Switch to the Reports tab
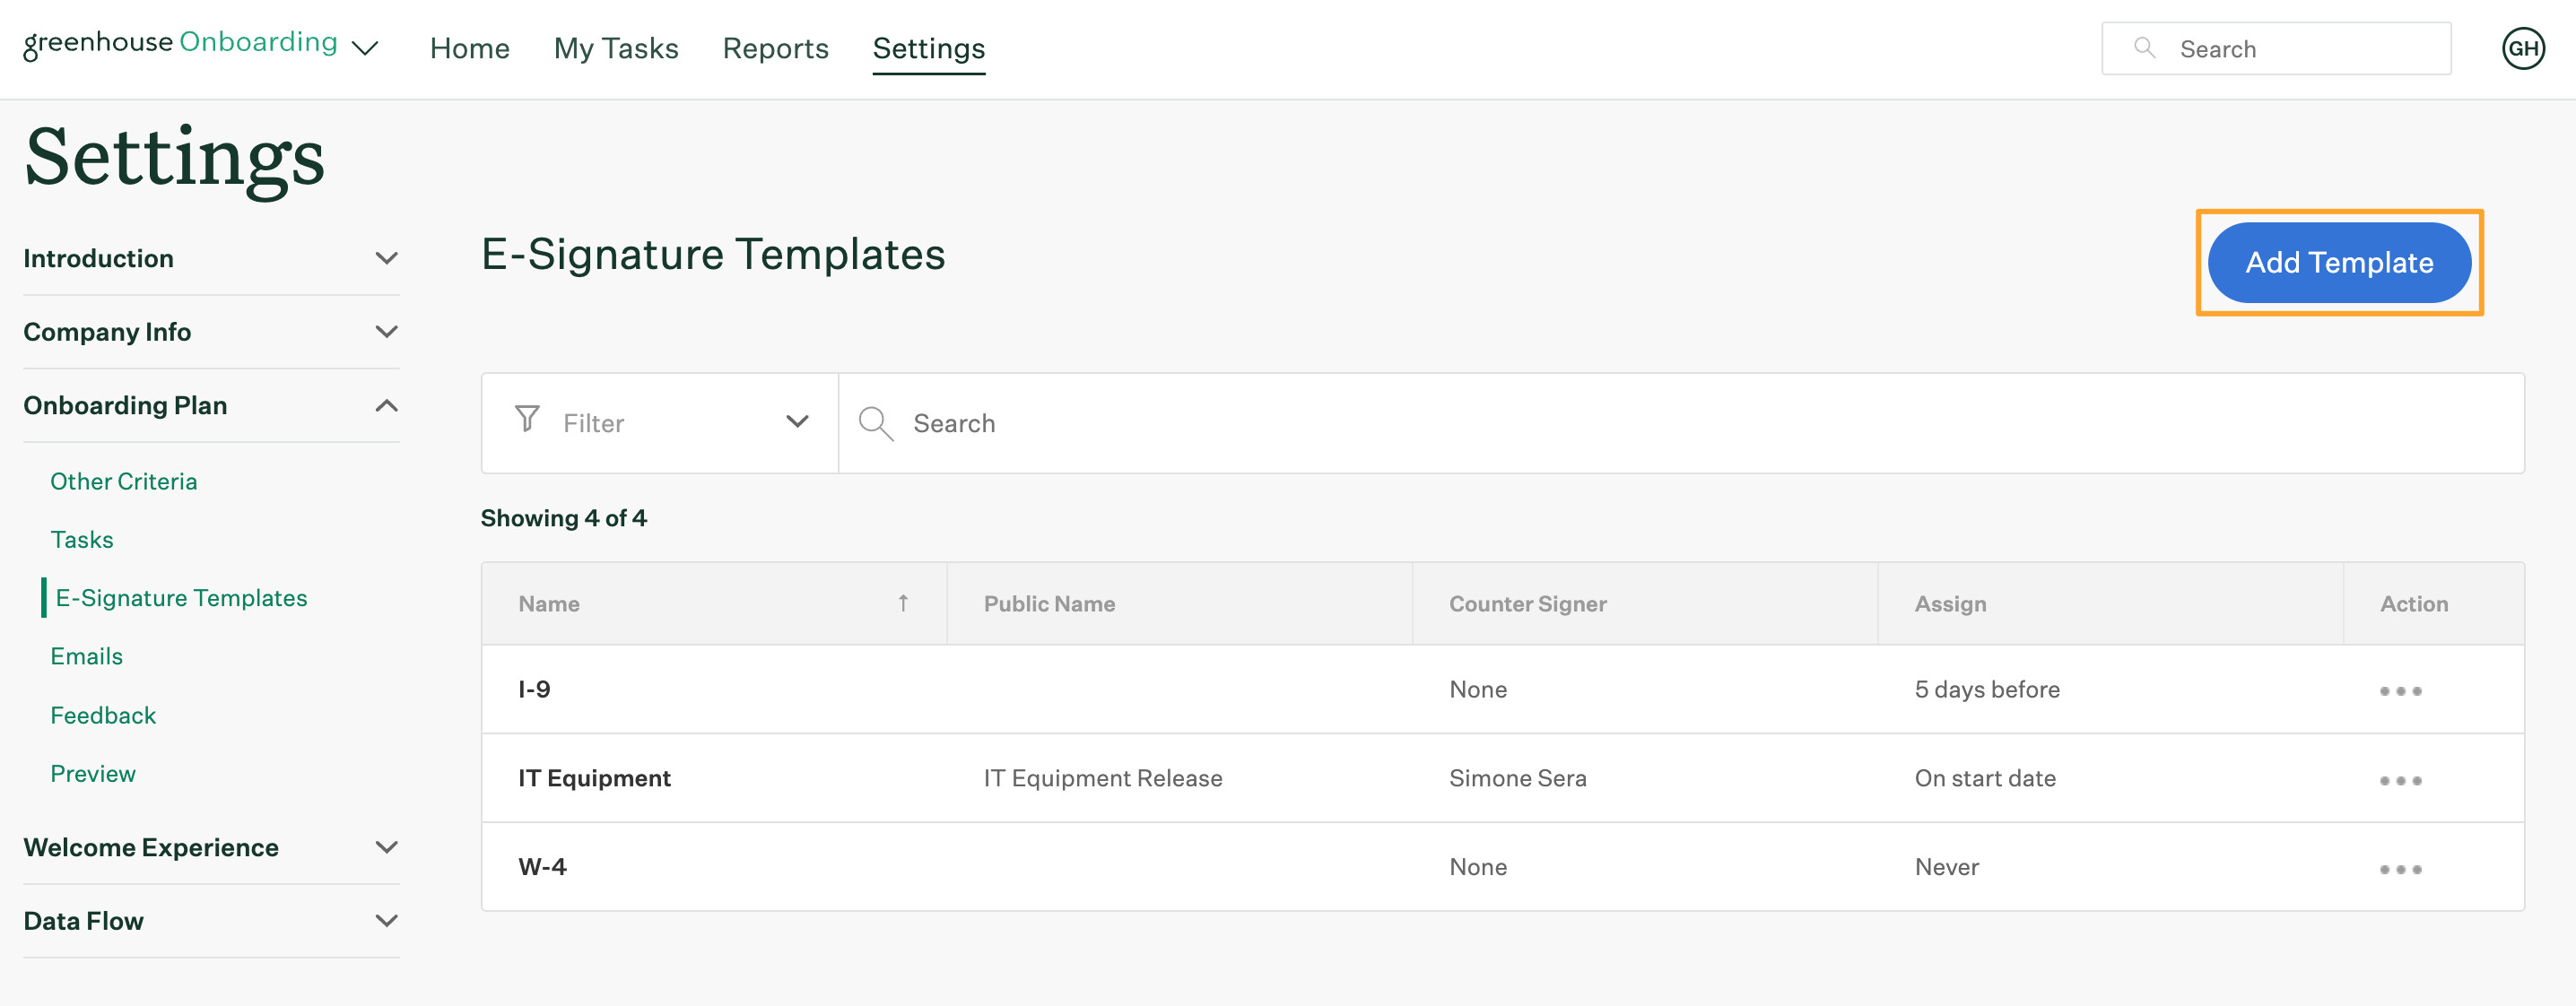 [775, 48]
